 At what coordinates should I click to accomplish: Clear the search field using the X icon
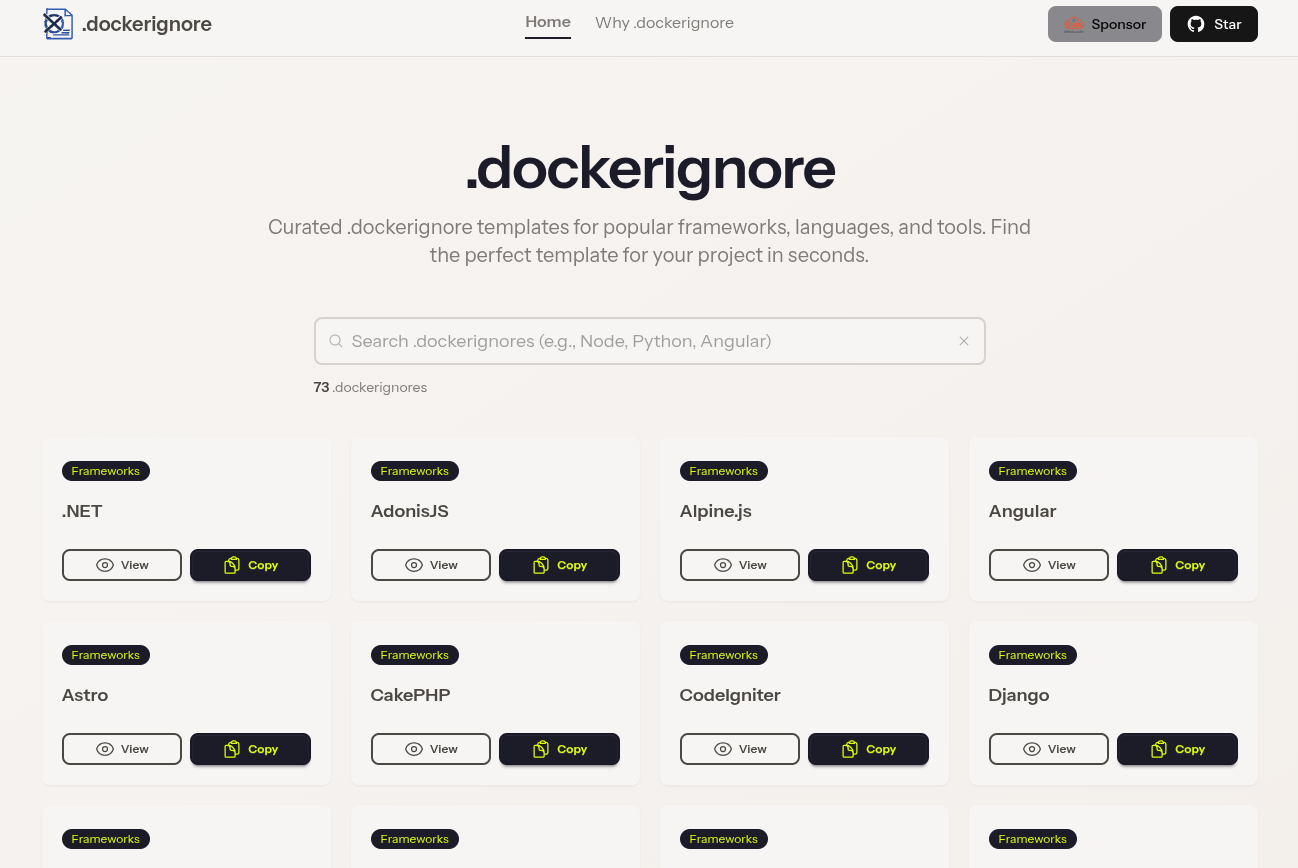[964, 341]
